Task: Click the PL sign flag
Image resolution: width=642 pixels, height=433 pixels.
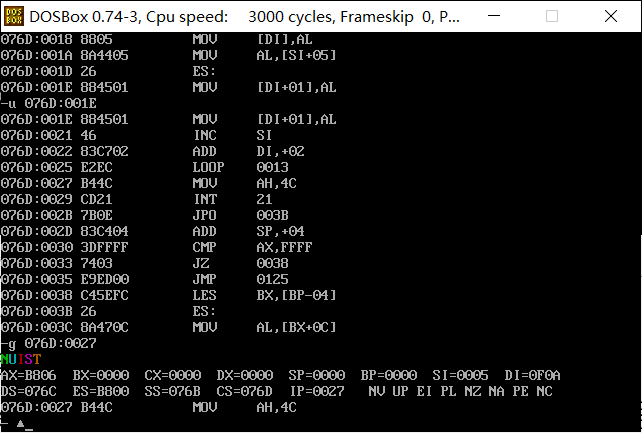Action: point(448,391)
